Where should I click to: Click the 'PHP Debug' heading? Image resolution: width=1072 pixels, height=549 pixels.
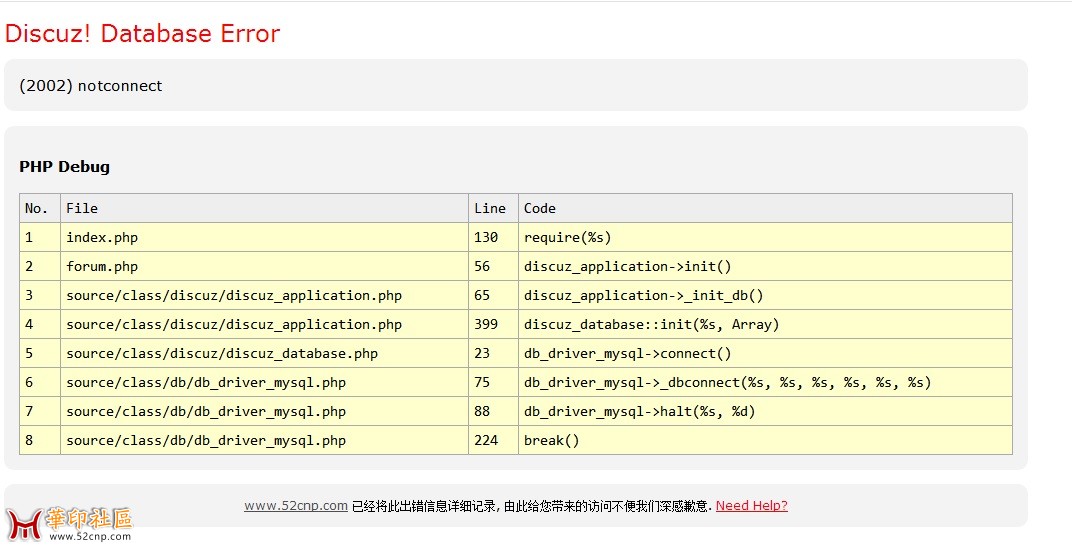coord(64,167)
